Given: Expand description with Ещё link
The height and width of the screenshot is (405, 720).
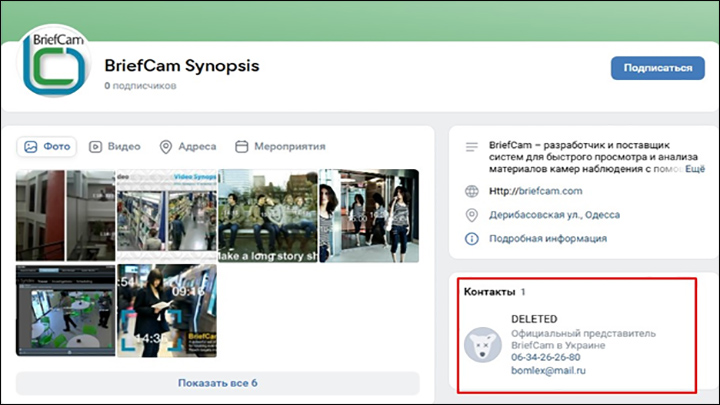Looking at the screenshot, I should 693,170.
